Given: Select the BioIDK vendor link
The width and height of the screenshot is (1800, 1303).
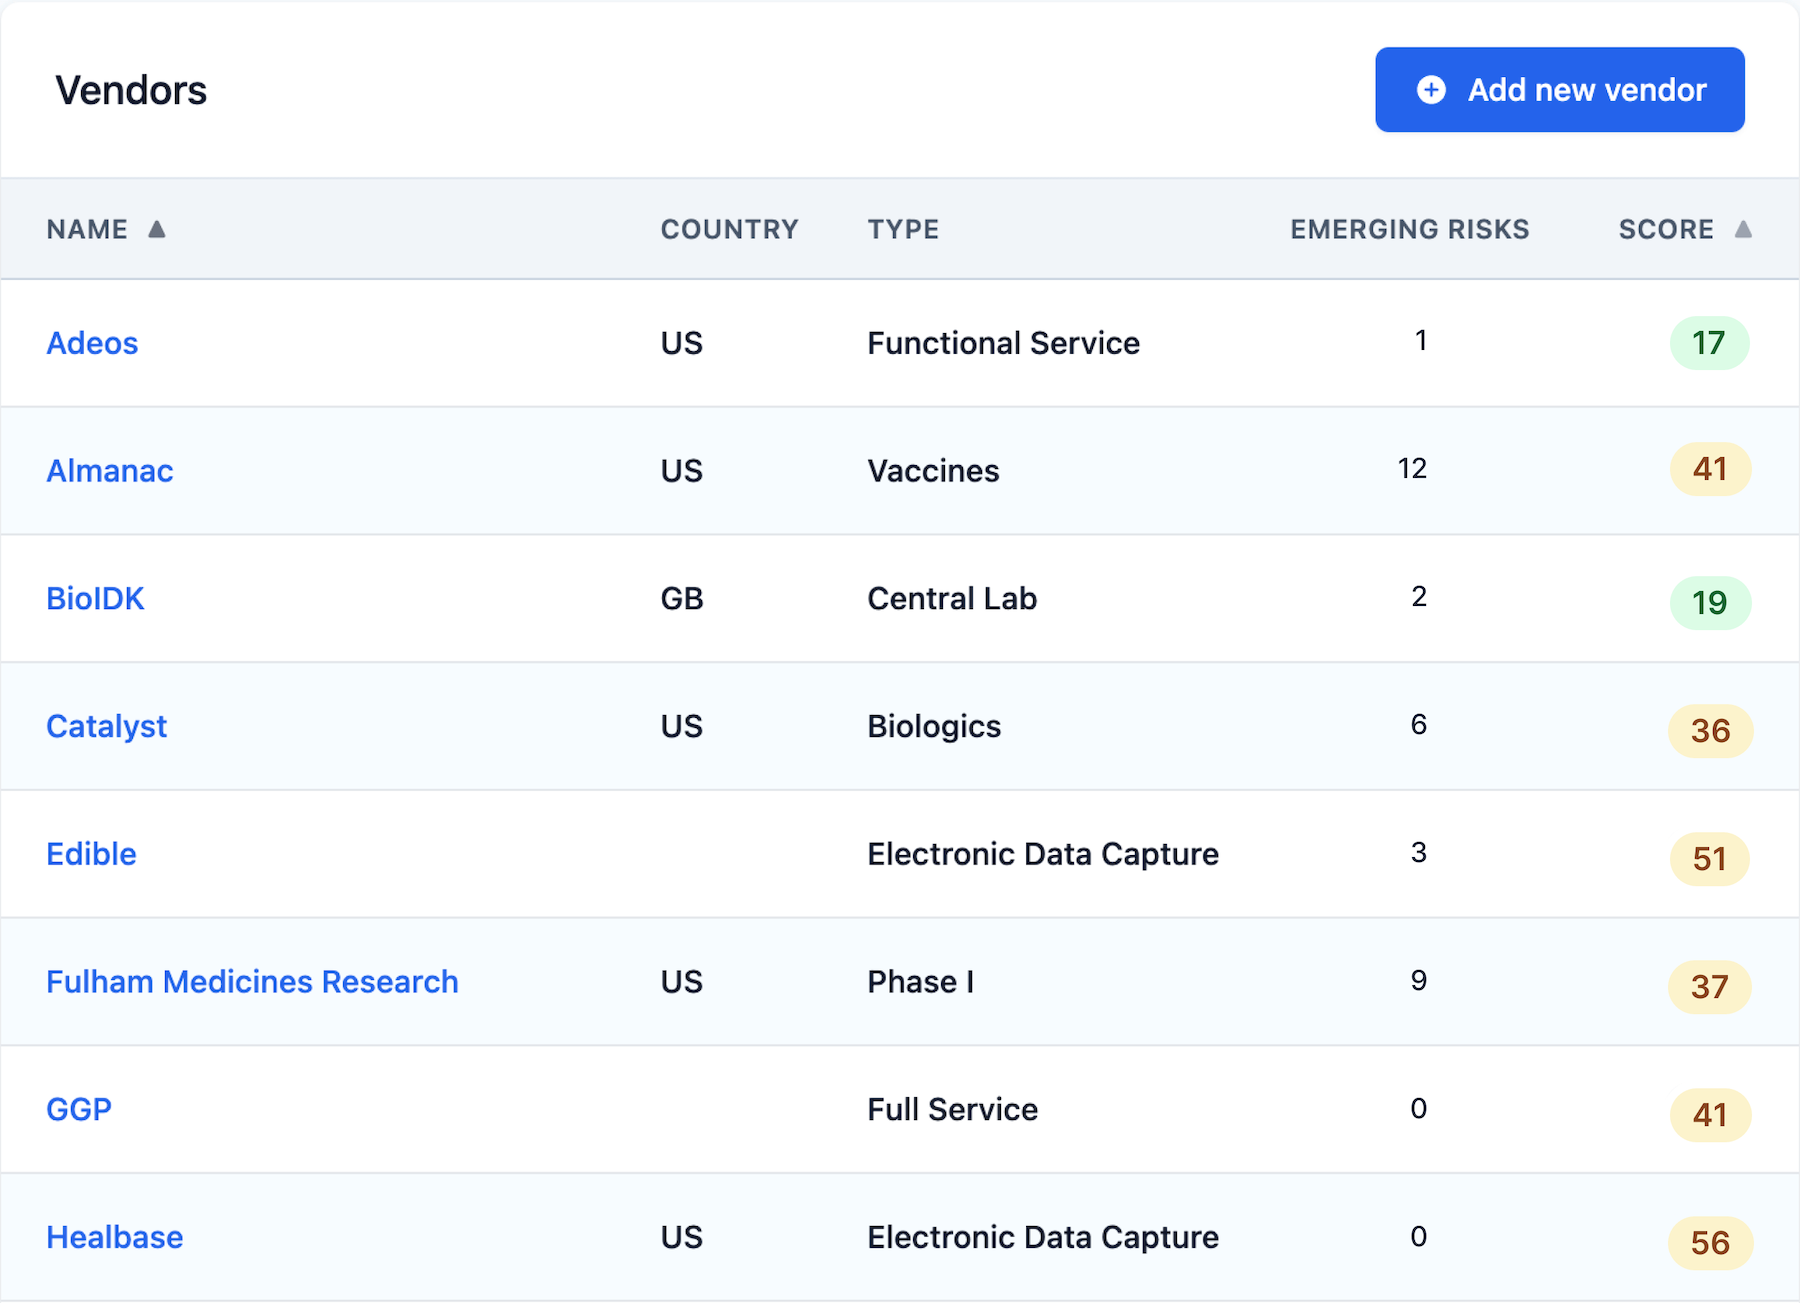Looking at the screenshot, I should [95, 598].
